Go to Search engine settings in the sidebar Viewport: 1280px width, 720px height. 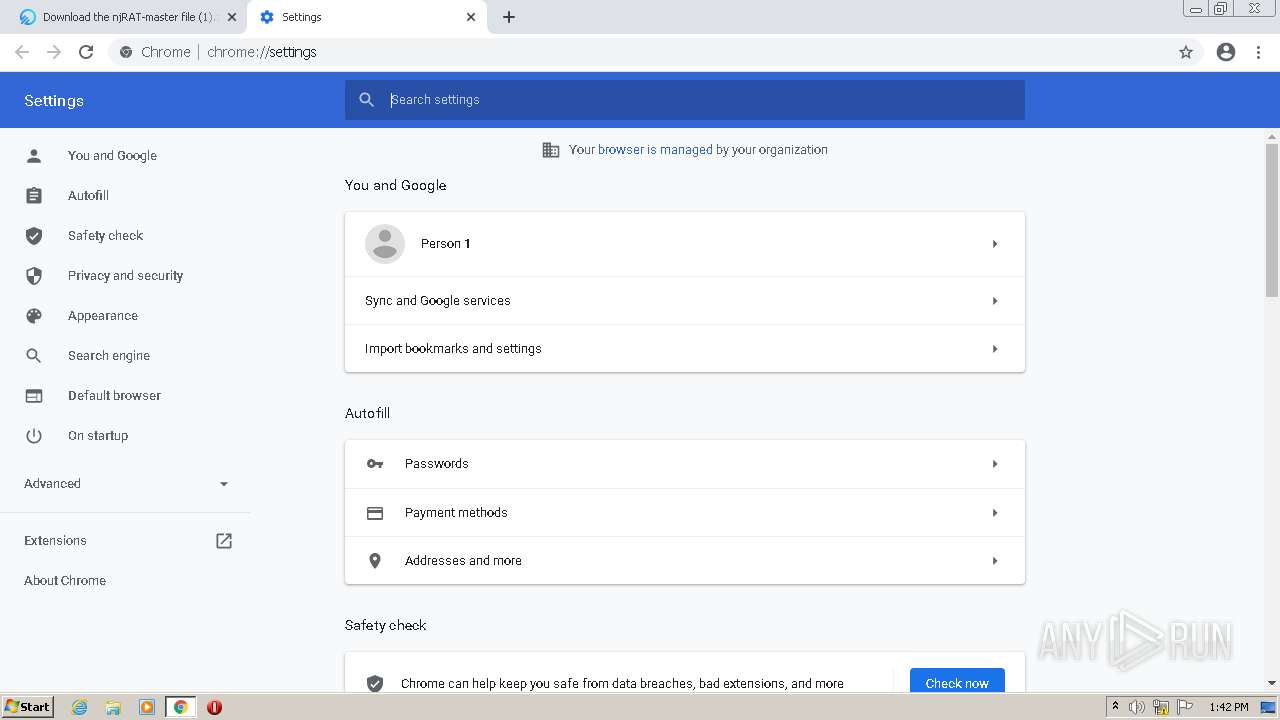coord(109,355)
